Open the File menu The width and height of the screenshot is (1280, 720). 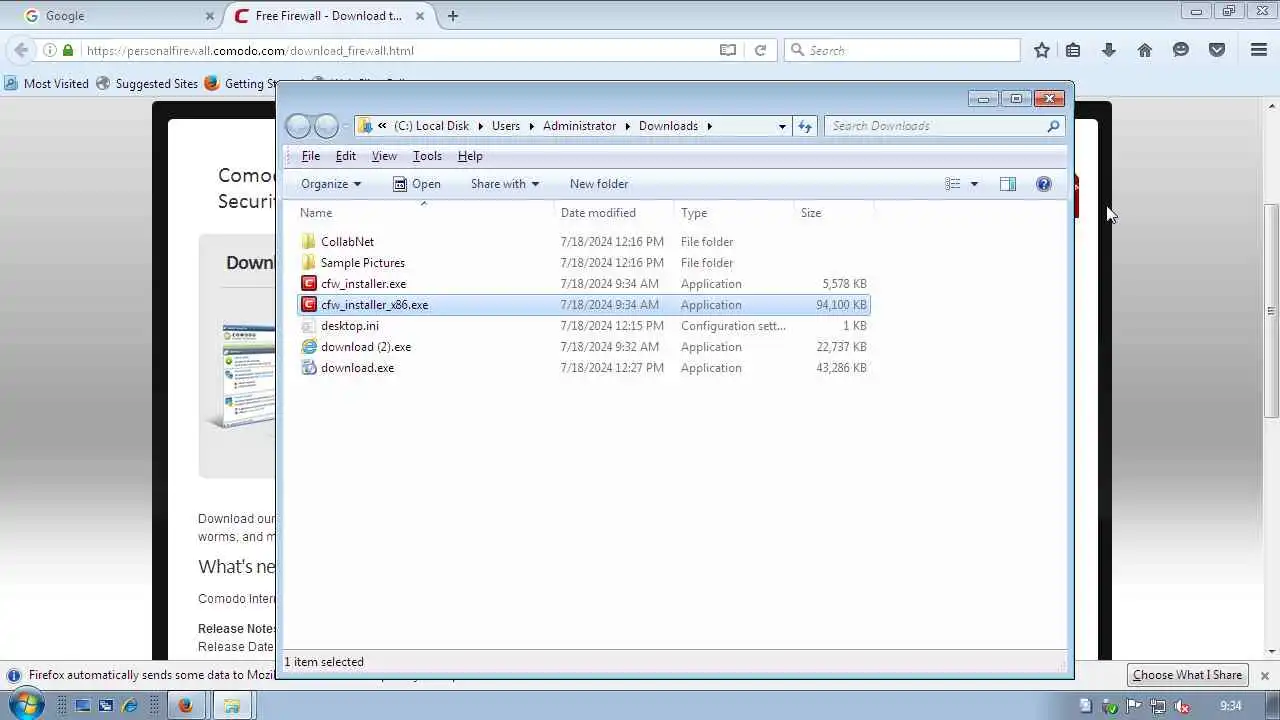pos(311,156)
